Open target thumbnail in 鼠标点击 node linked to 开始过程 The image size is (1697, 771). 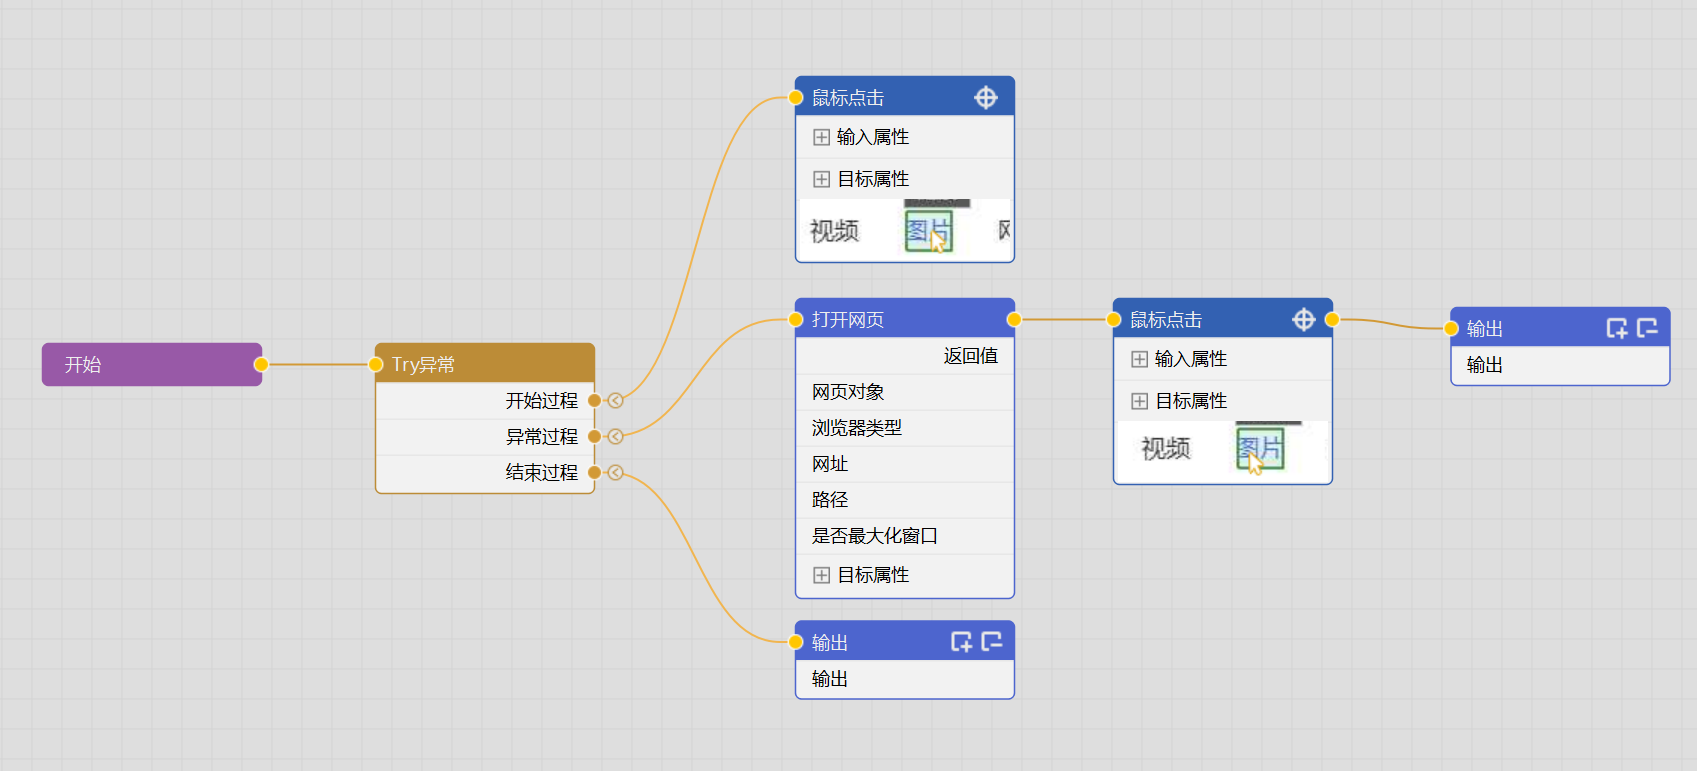[905, 230]
